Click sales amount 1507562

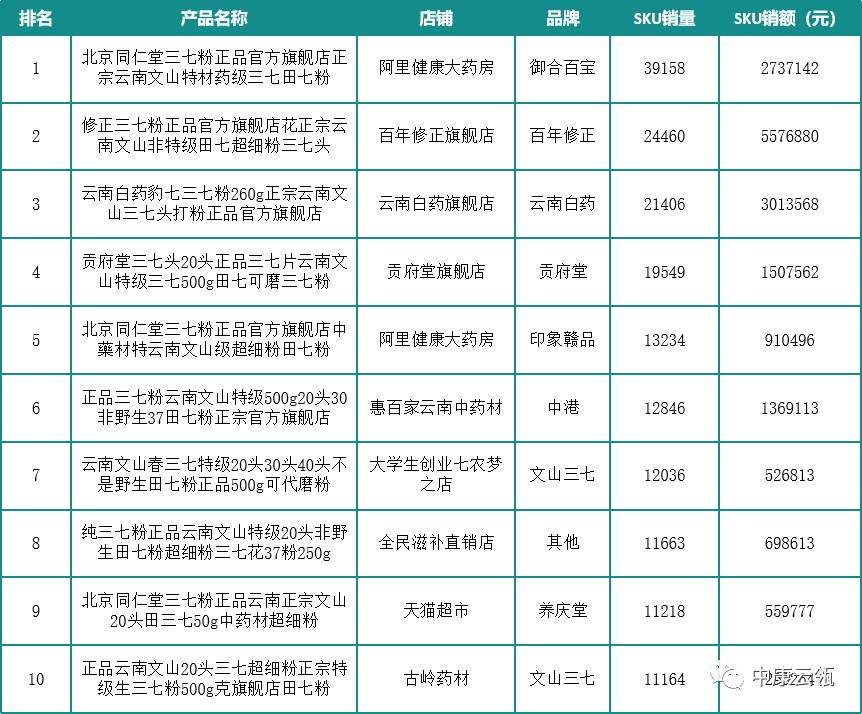pyautogui.click(x=789, y=272)
